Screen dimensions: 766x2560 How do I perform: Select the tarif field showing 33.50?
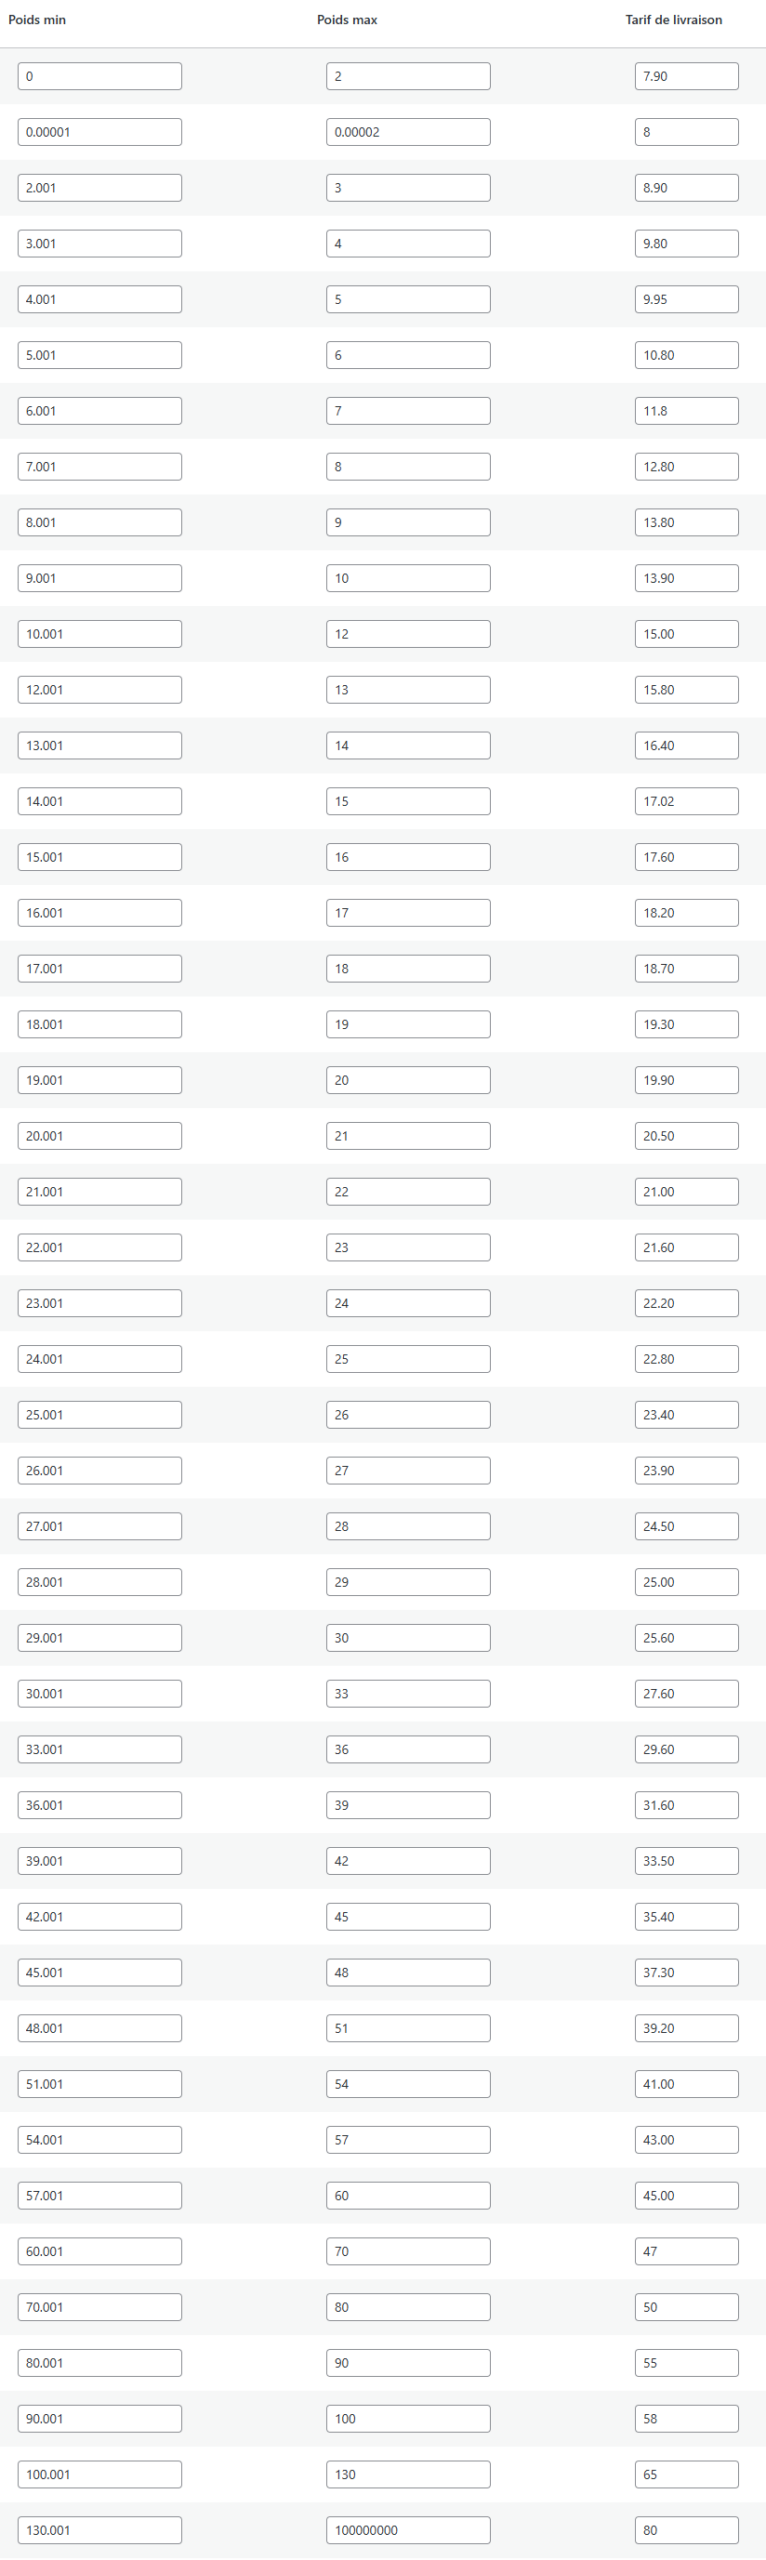click(x=686, y=1861)
